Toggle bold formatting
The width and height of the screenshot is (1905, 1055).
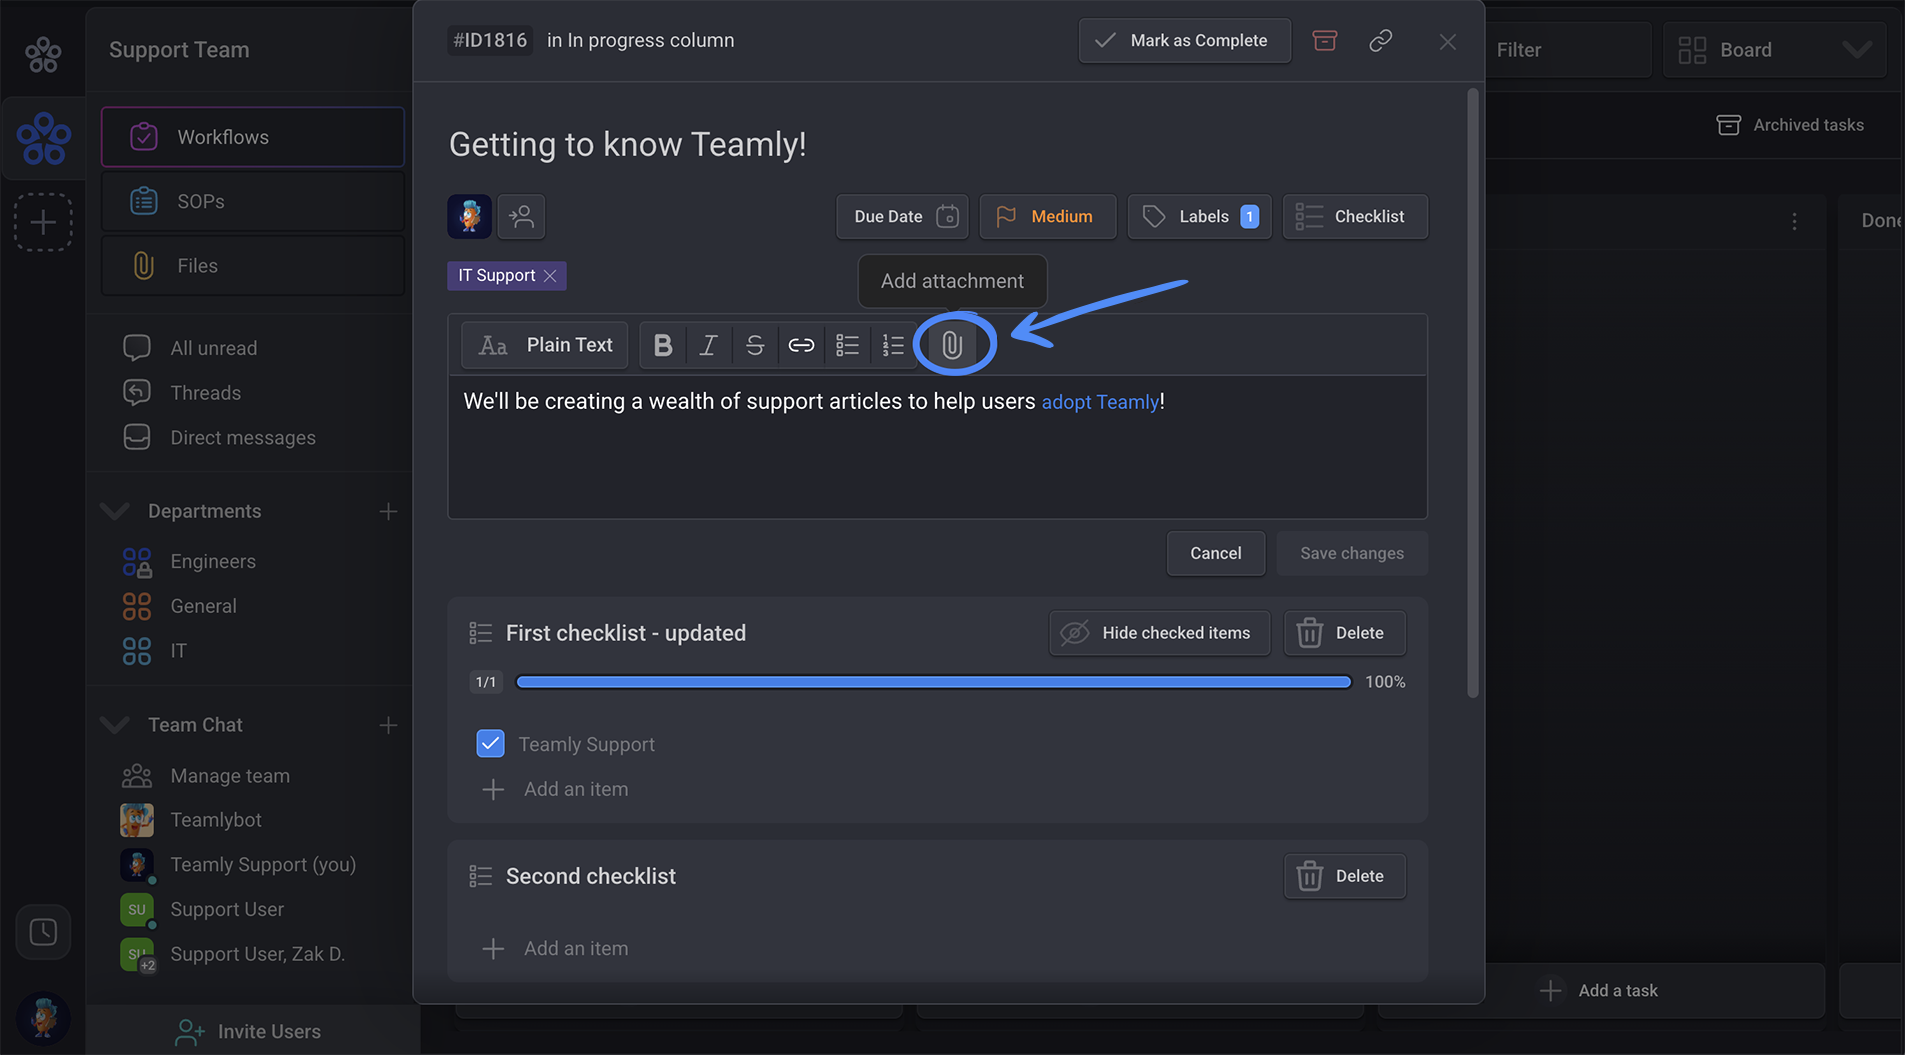tap(662, 345)
